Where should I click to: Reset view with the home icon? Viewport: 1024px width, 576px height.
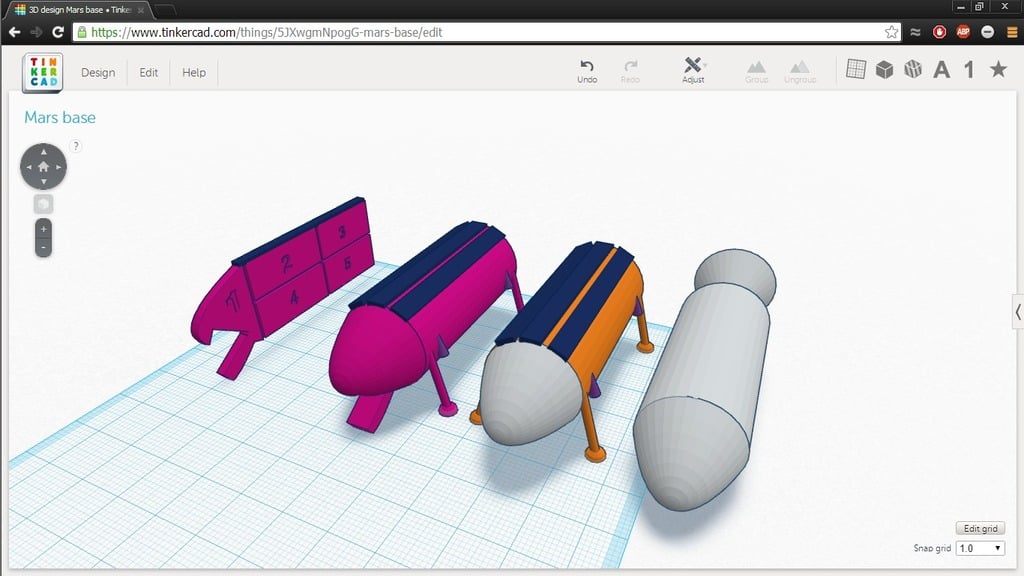43,167
